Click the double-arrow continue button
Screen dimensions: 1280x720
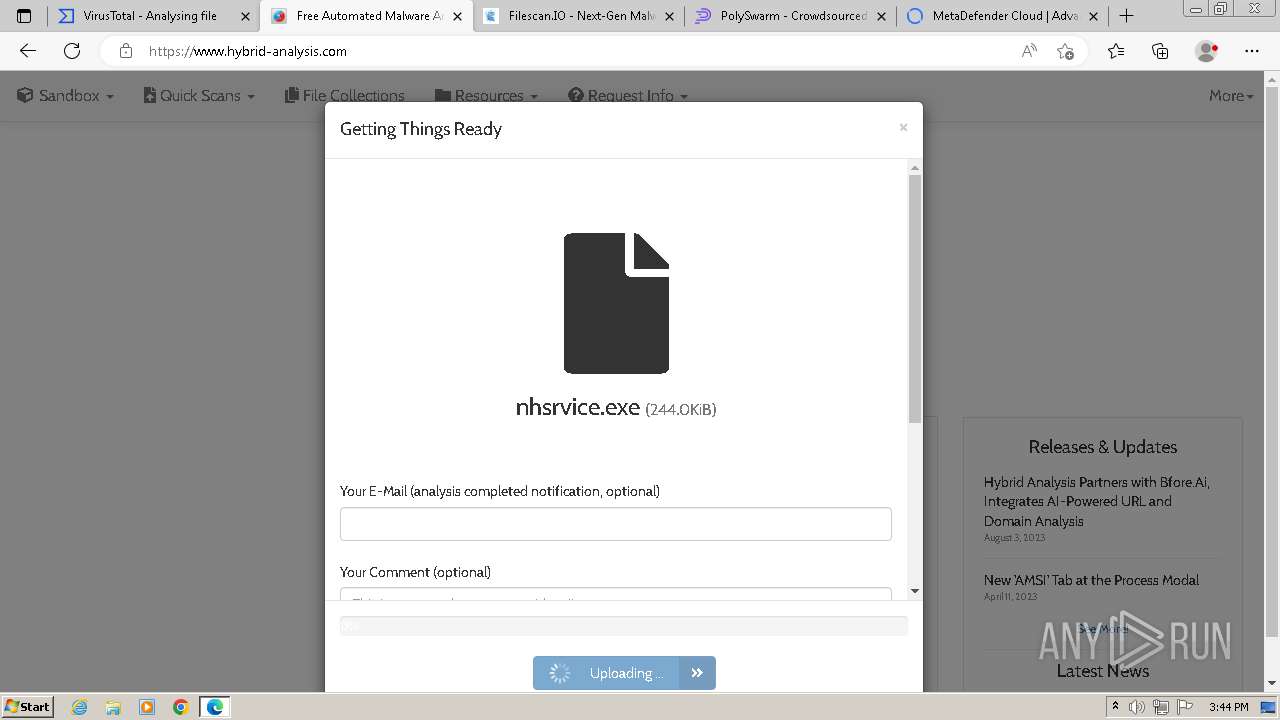pos(697,673)
